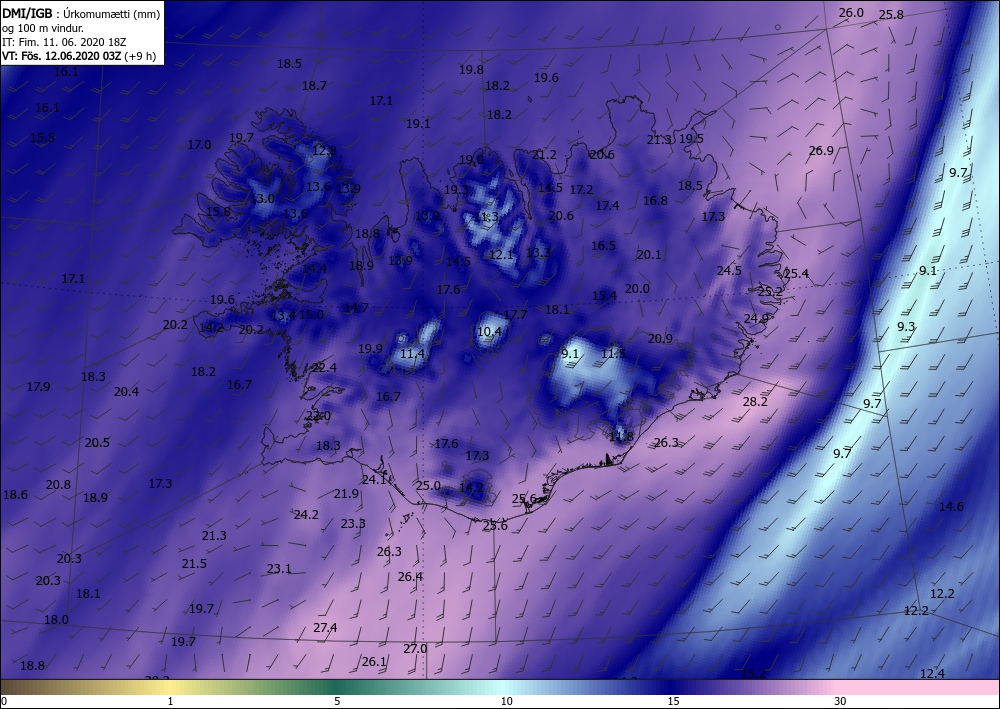Click the map value 14.6

[x=952, y=507]
